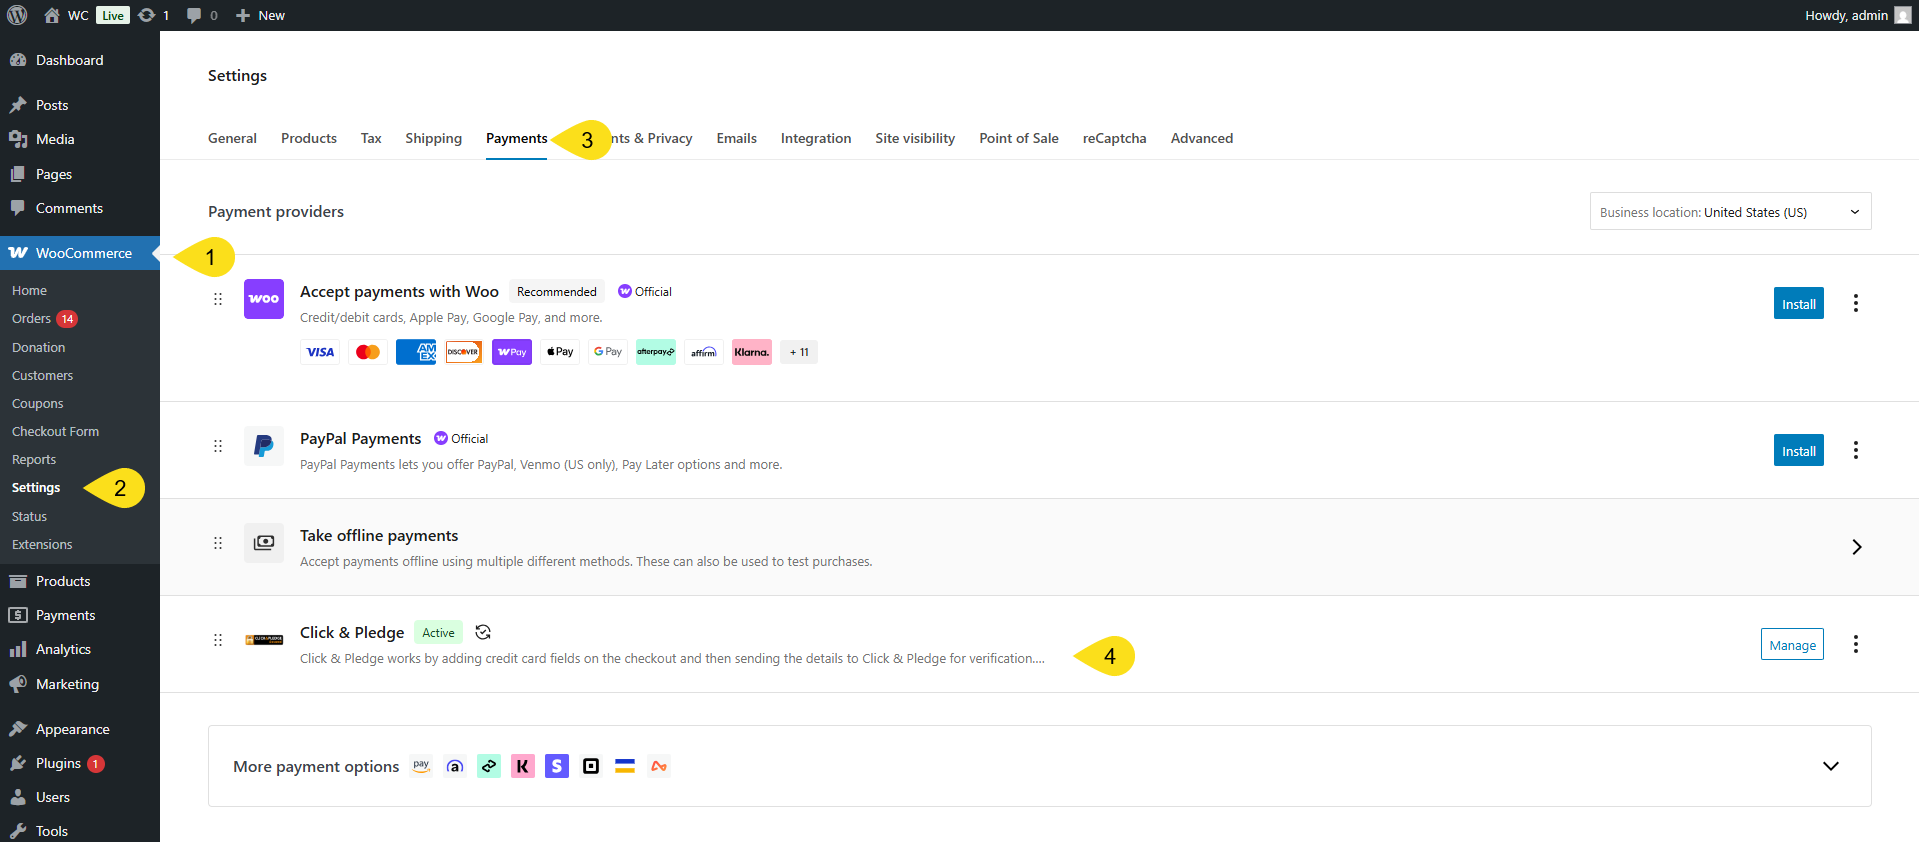Click the Woo purple logo icon
Image resolution: width=1919 pixels, height=842 pixels.
264,299
